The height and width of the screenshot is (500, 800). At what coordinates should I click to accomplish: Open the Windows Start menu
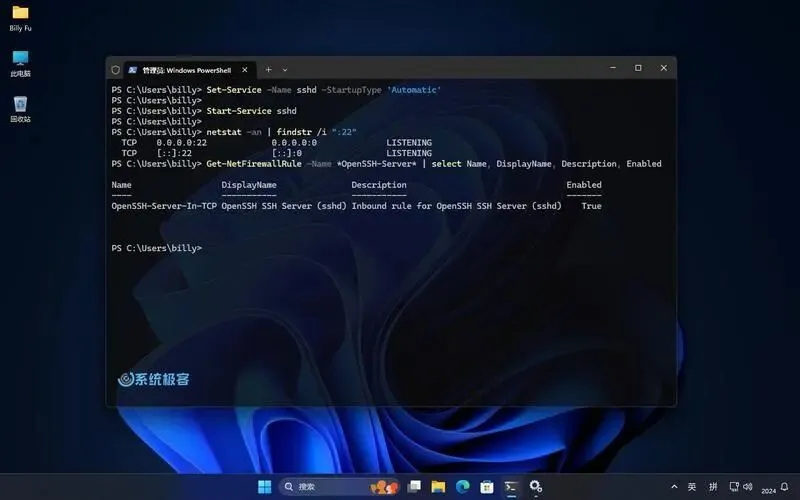(265, 487)
